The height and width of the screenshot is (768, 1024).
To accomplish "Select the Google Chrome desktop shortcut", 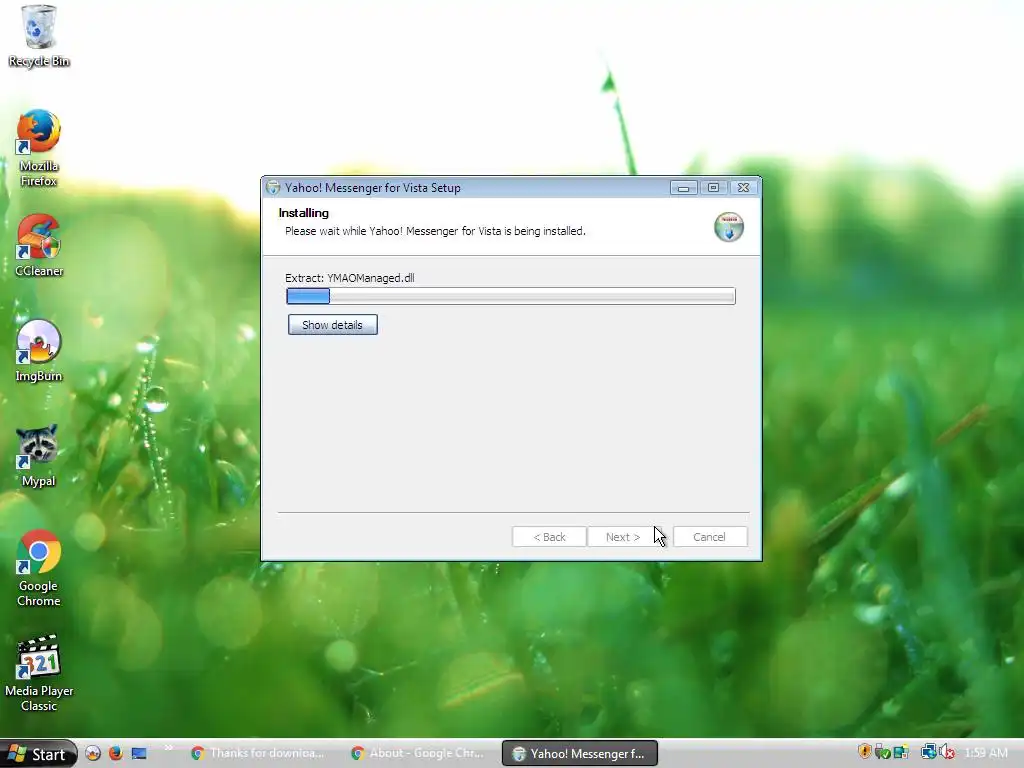I will (39, 568).
